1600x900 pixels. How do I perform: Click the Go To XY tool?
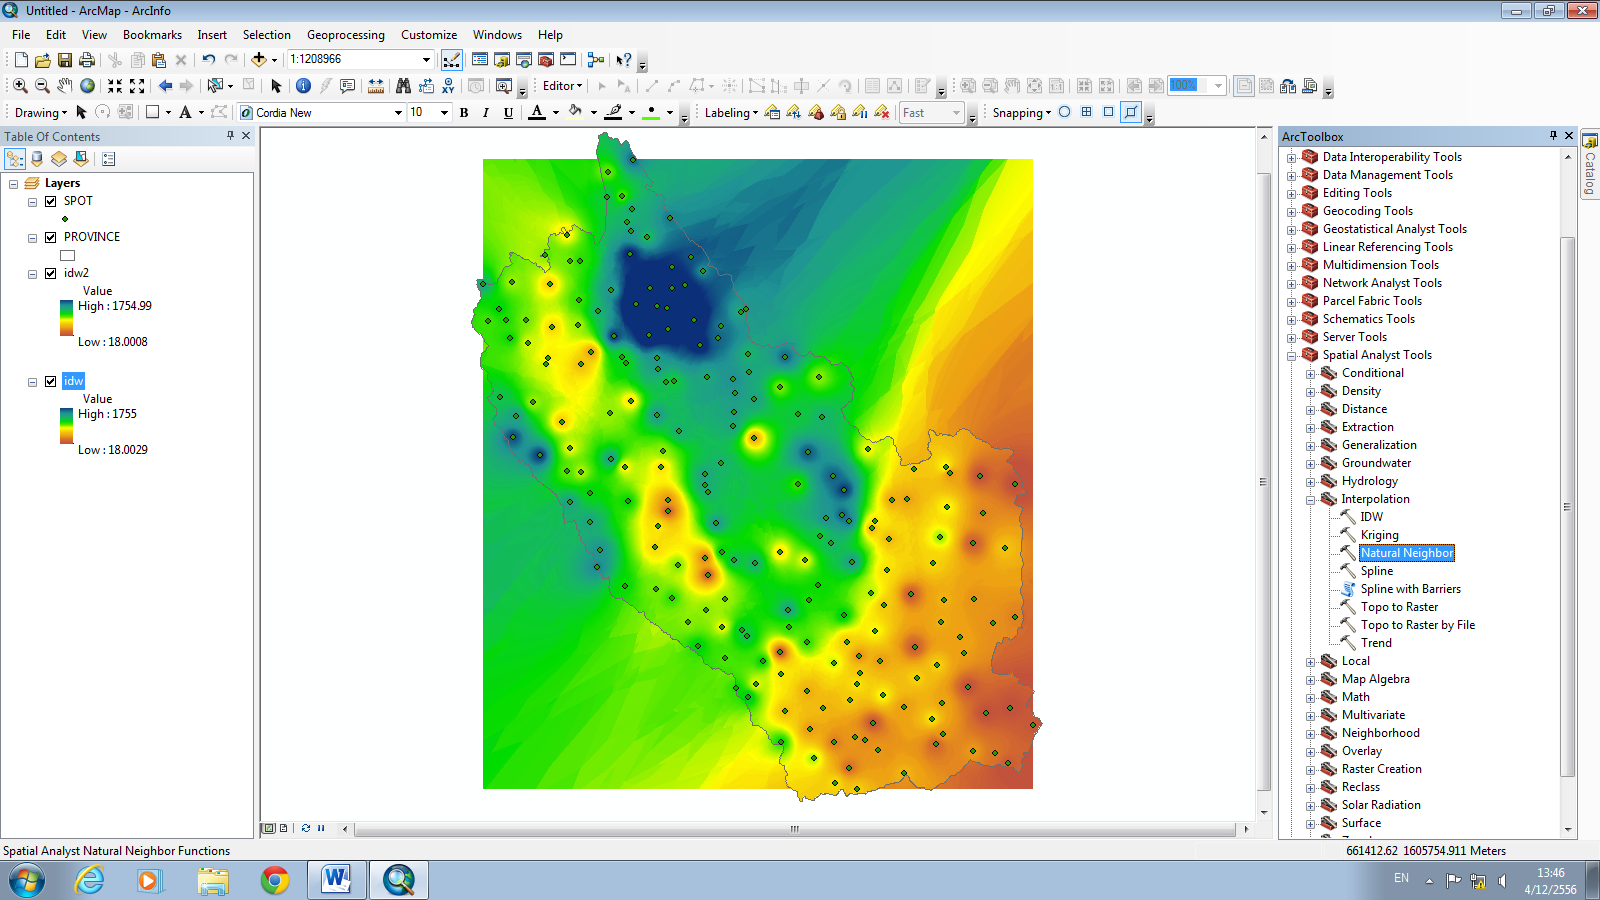coord(448,86)
